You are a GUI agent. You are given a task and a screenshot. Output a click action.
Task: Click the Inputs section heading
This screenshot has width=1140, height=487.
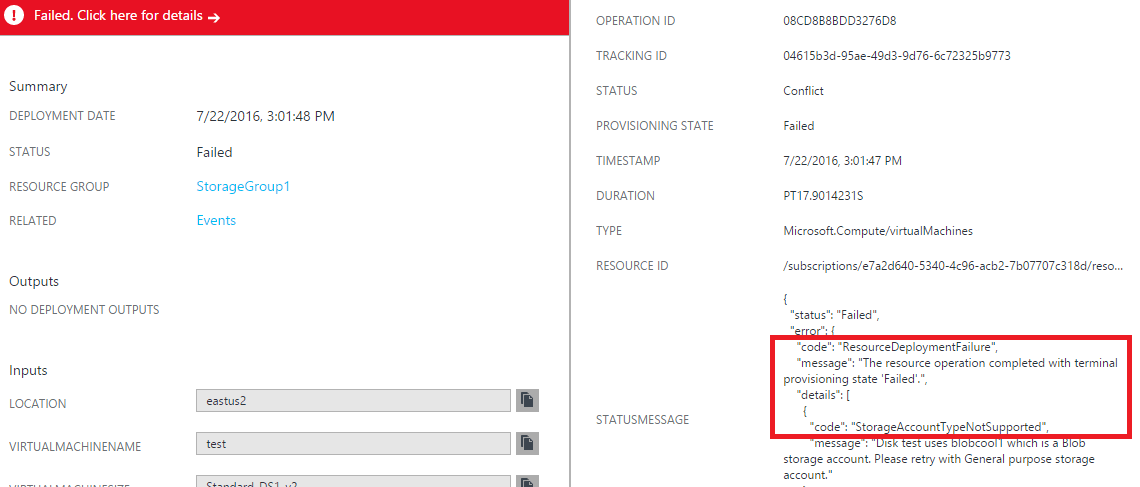point(28,371)
